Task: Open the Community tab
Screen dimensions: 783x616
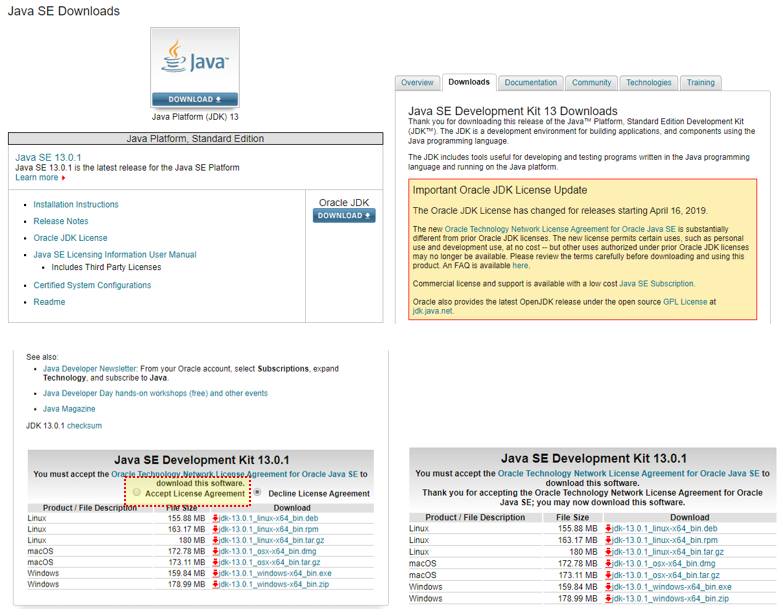Action: click(x=591, y=83)
